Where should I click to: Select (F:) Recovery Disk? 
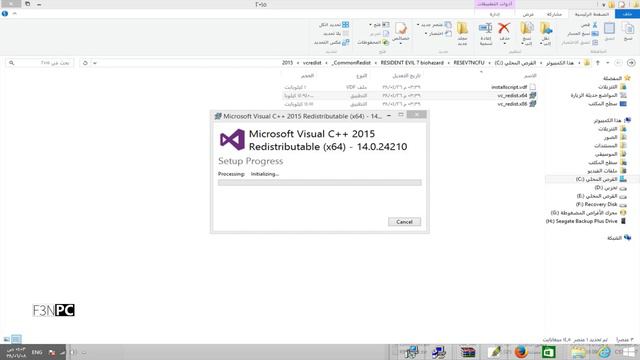pos(601,204)
